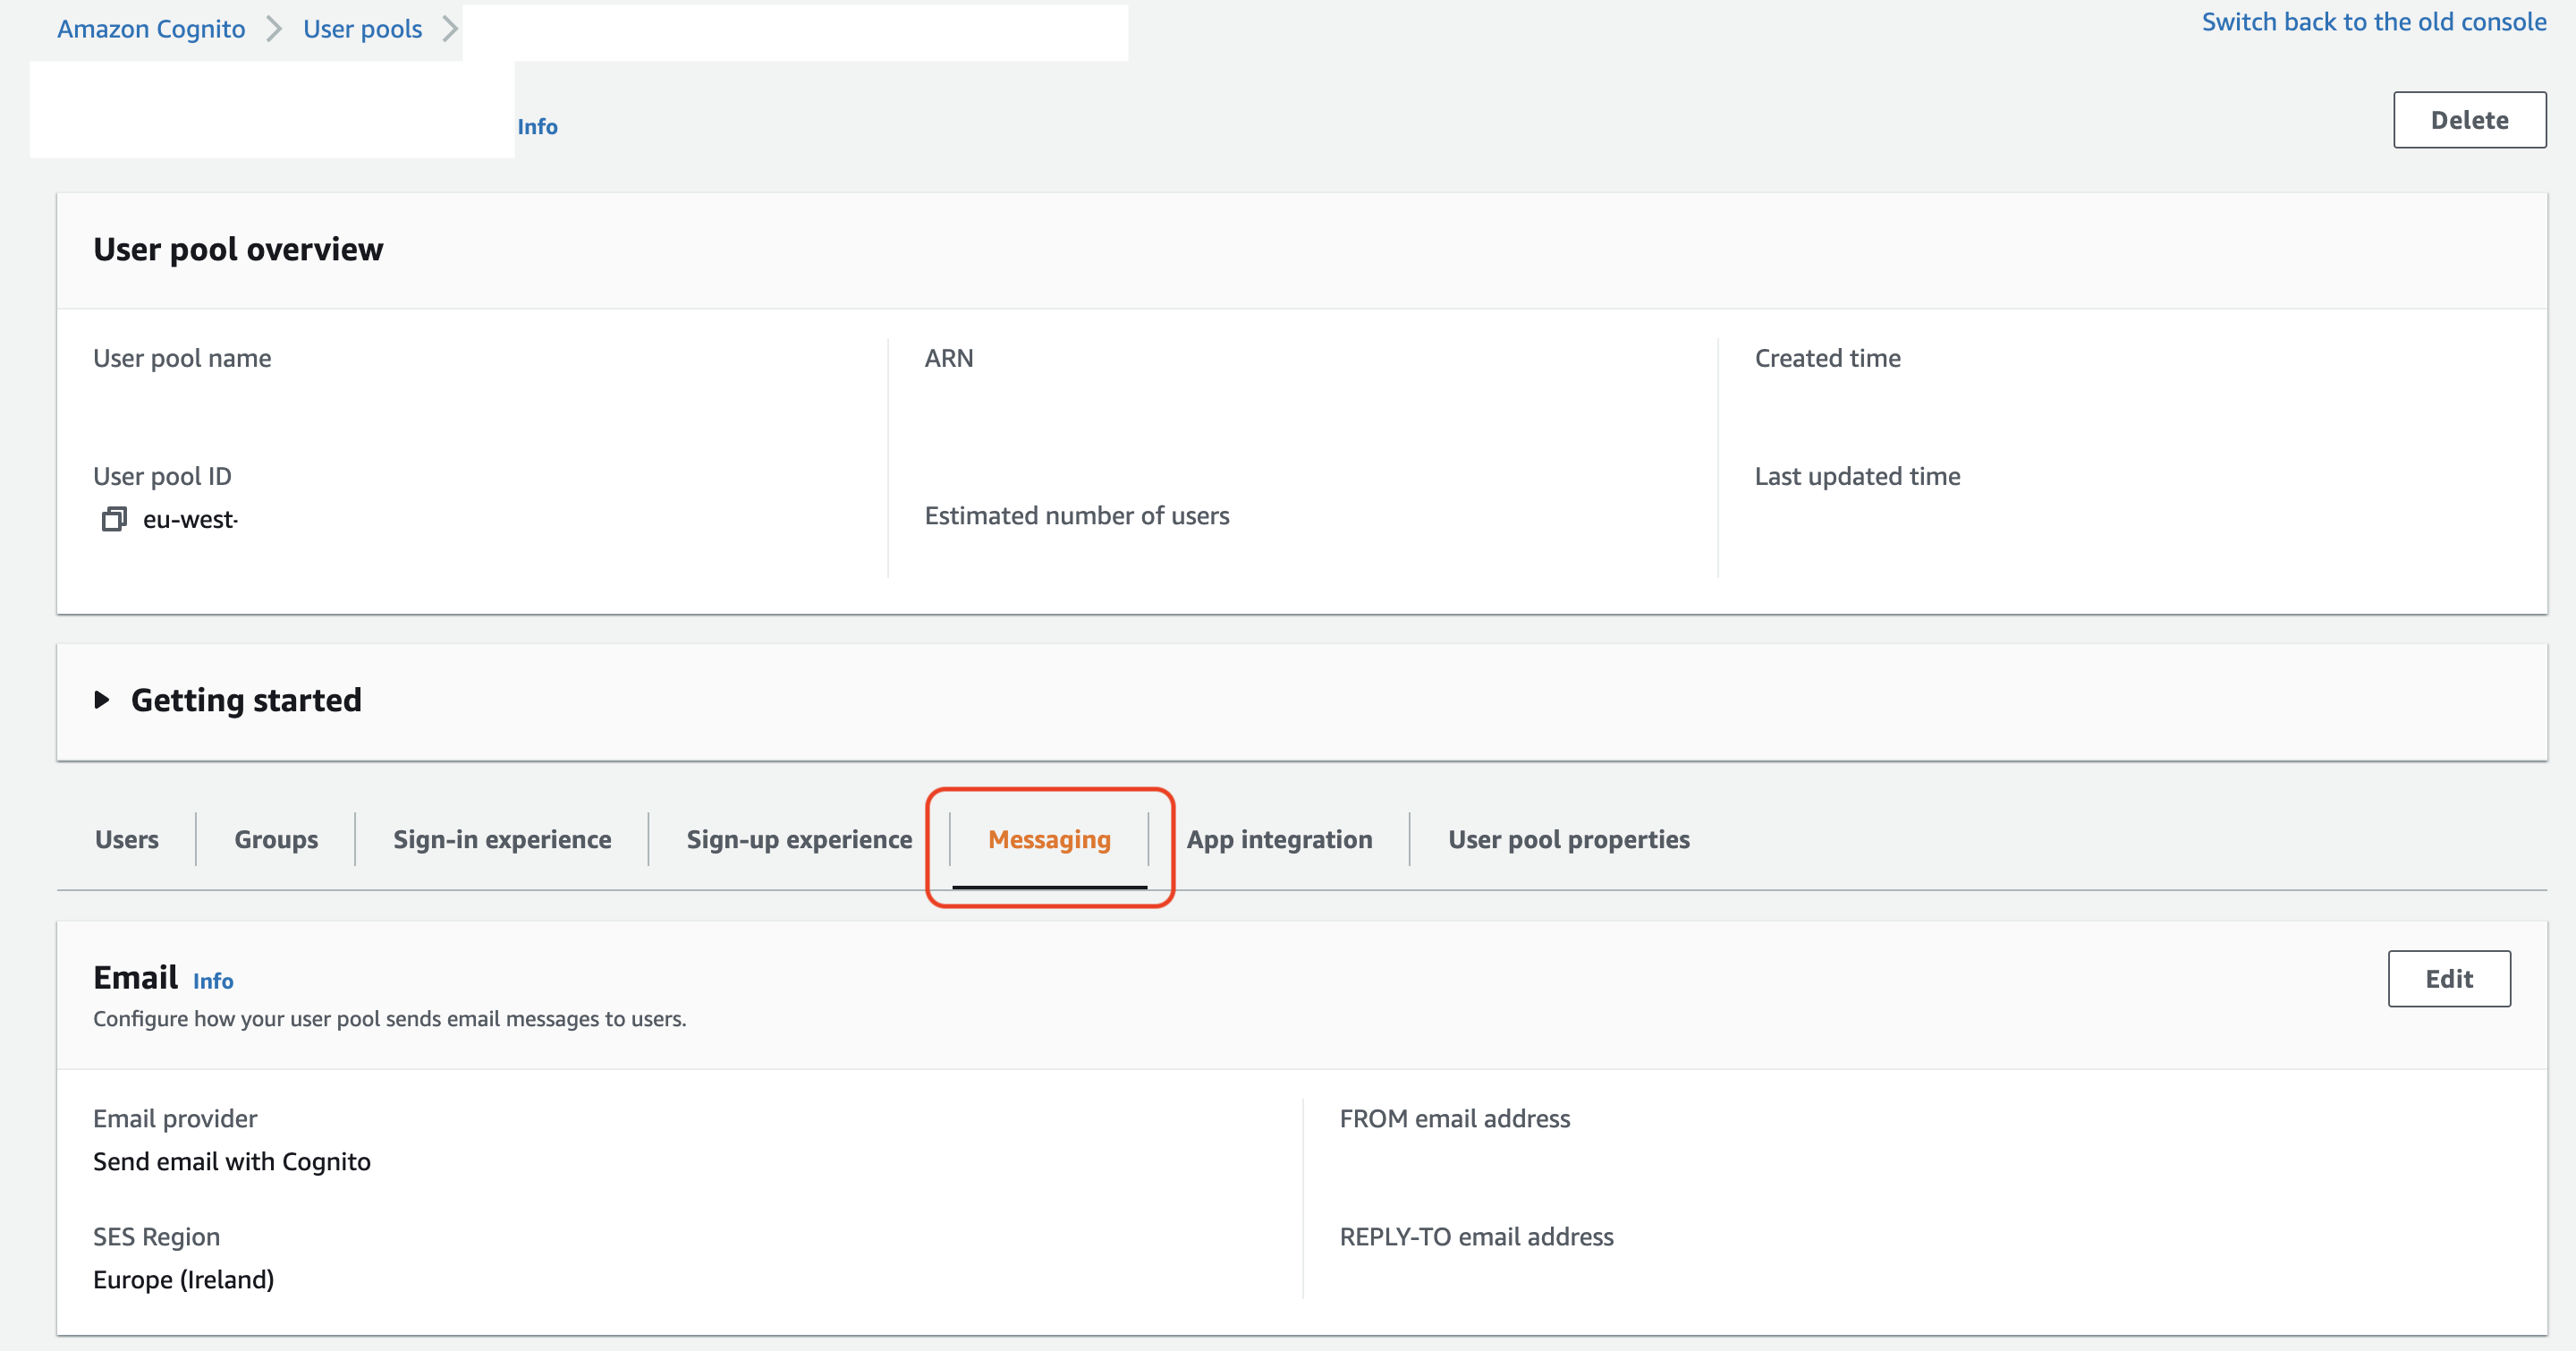The width and height of the screenshot is (2576, 1351).
Task: Click the Delete user pool button
Action: coord(2469,120)
